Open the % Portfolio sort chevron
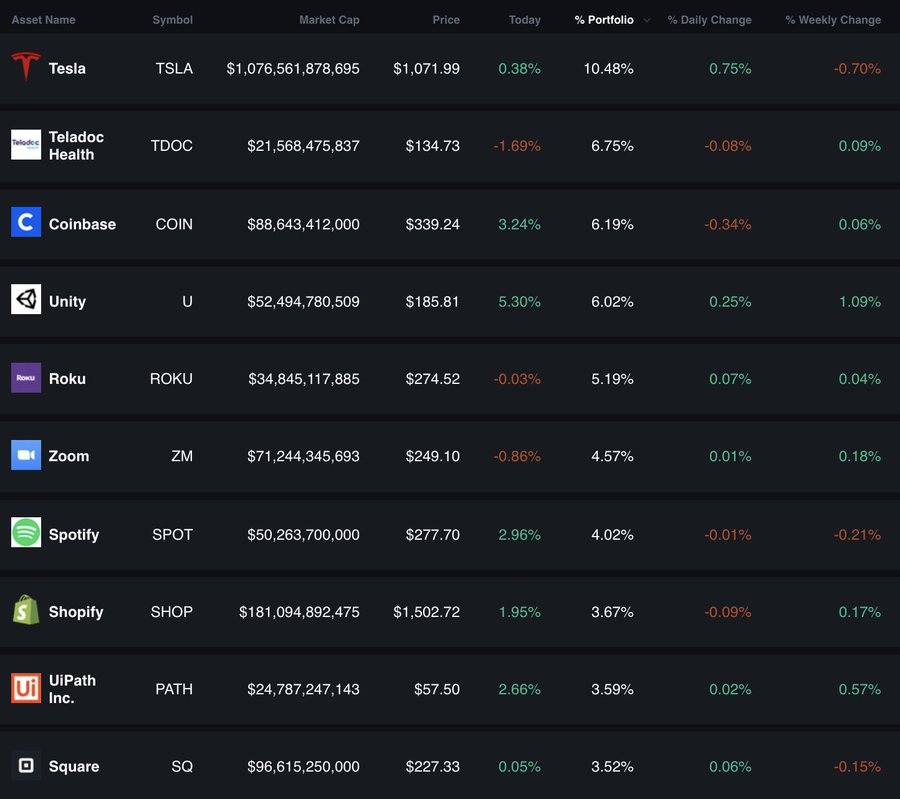This screenshot has width=900, height=799. (x=647, y=20)
